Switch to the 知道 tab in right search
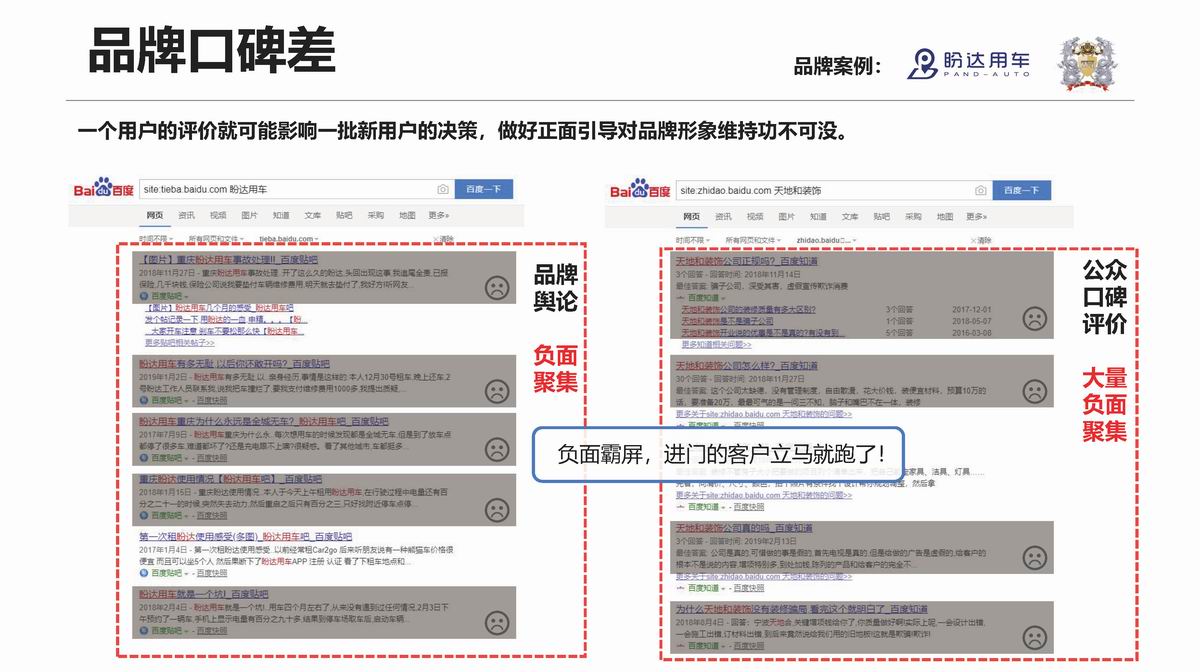This screenshot has width=1200, height=672. point(817,216)
